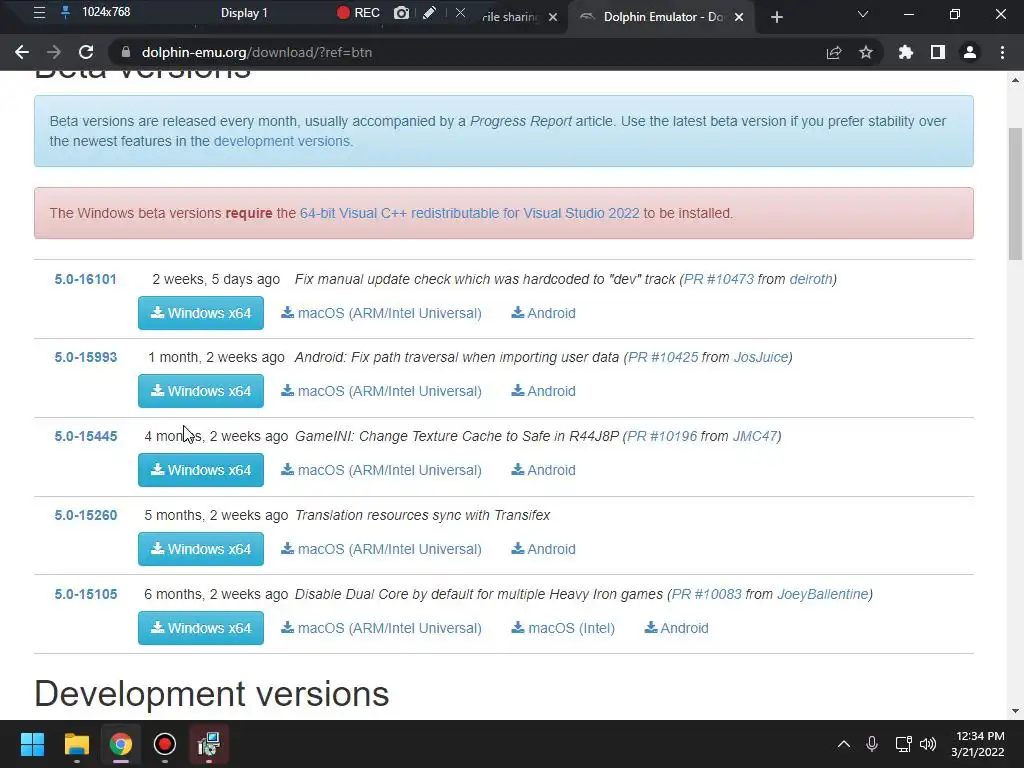The width and height of the screenshot is (1024, 768).
Task: Open version 5.0-15260 link
Action: pos(86,515)
